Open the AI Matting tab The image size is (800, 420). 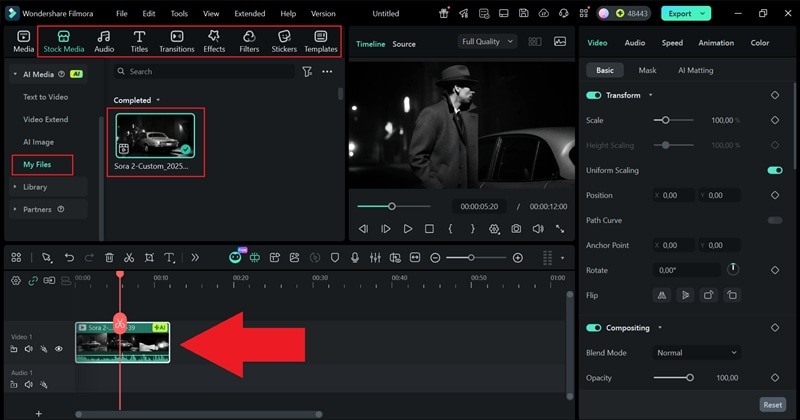tap(695, 70)
